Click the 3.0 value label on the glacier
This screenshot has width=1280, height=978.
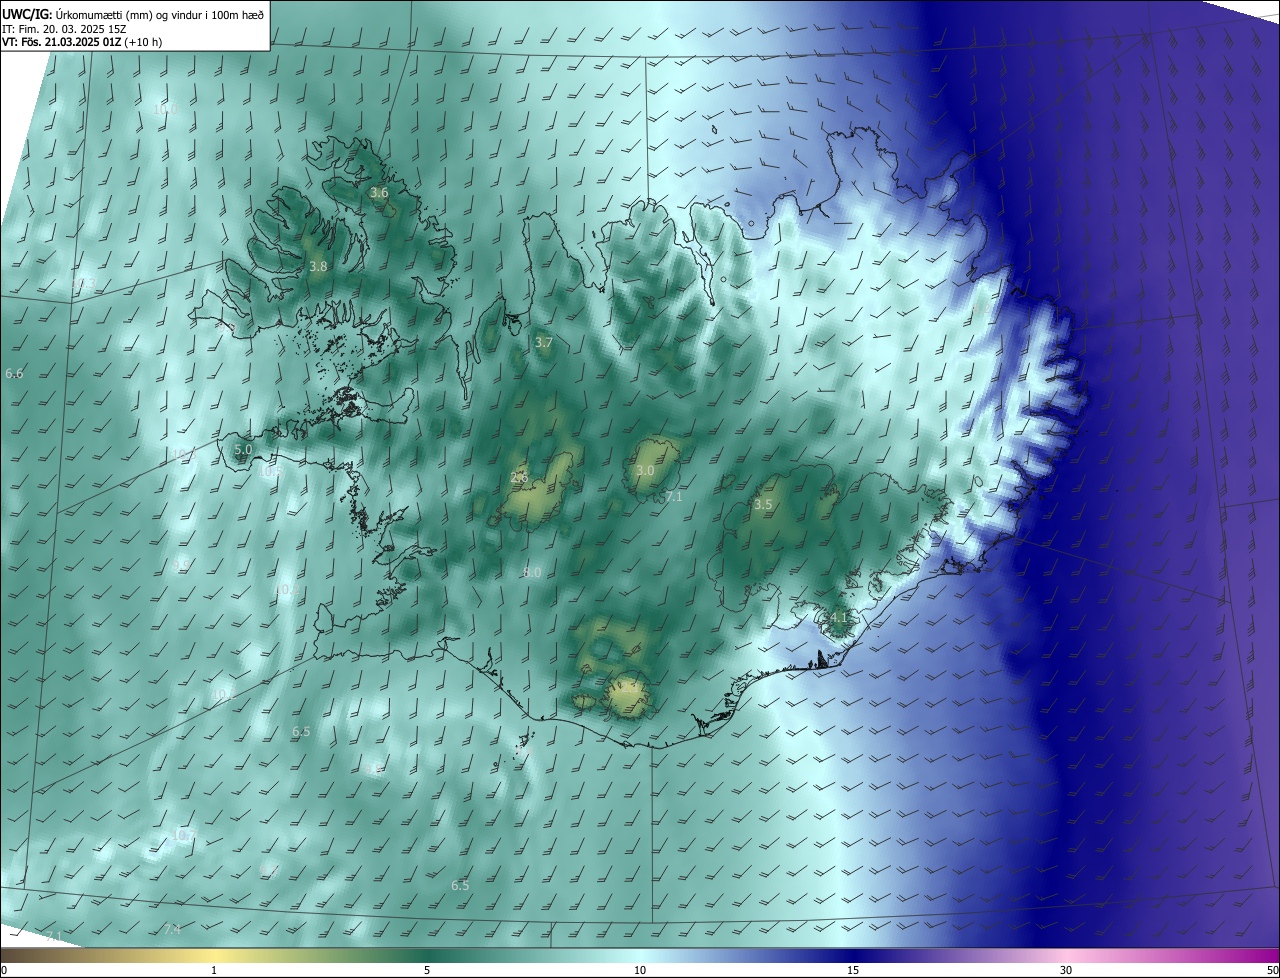(x=645, y=471)
